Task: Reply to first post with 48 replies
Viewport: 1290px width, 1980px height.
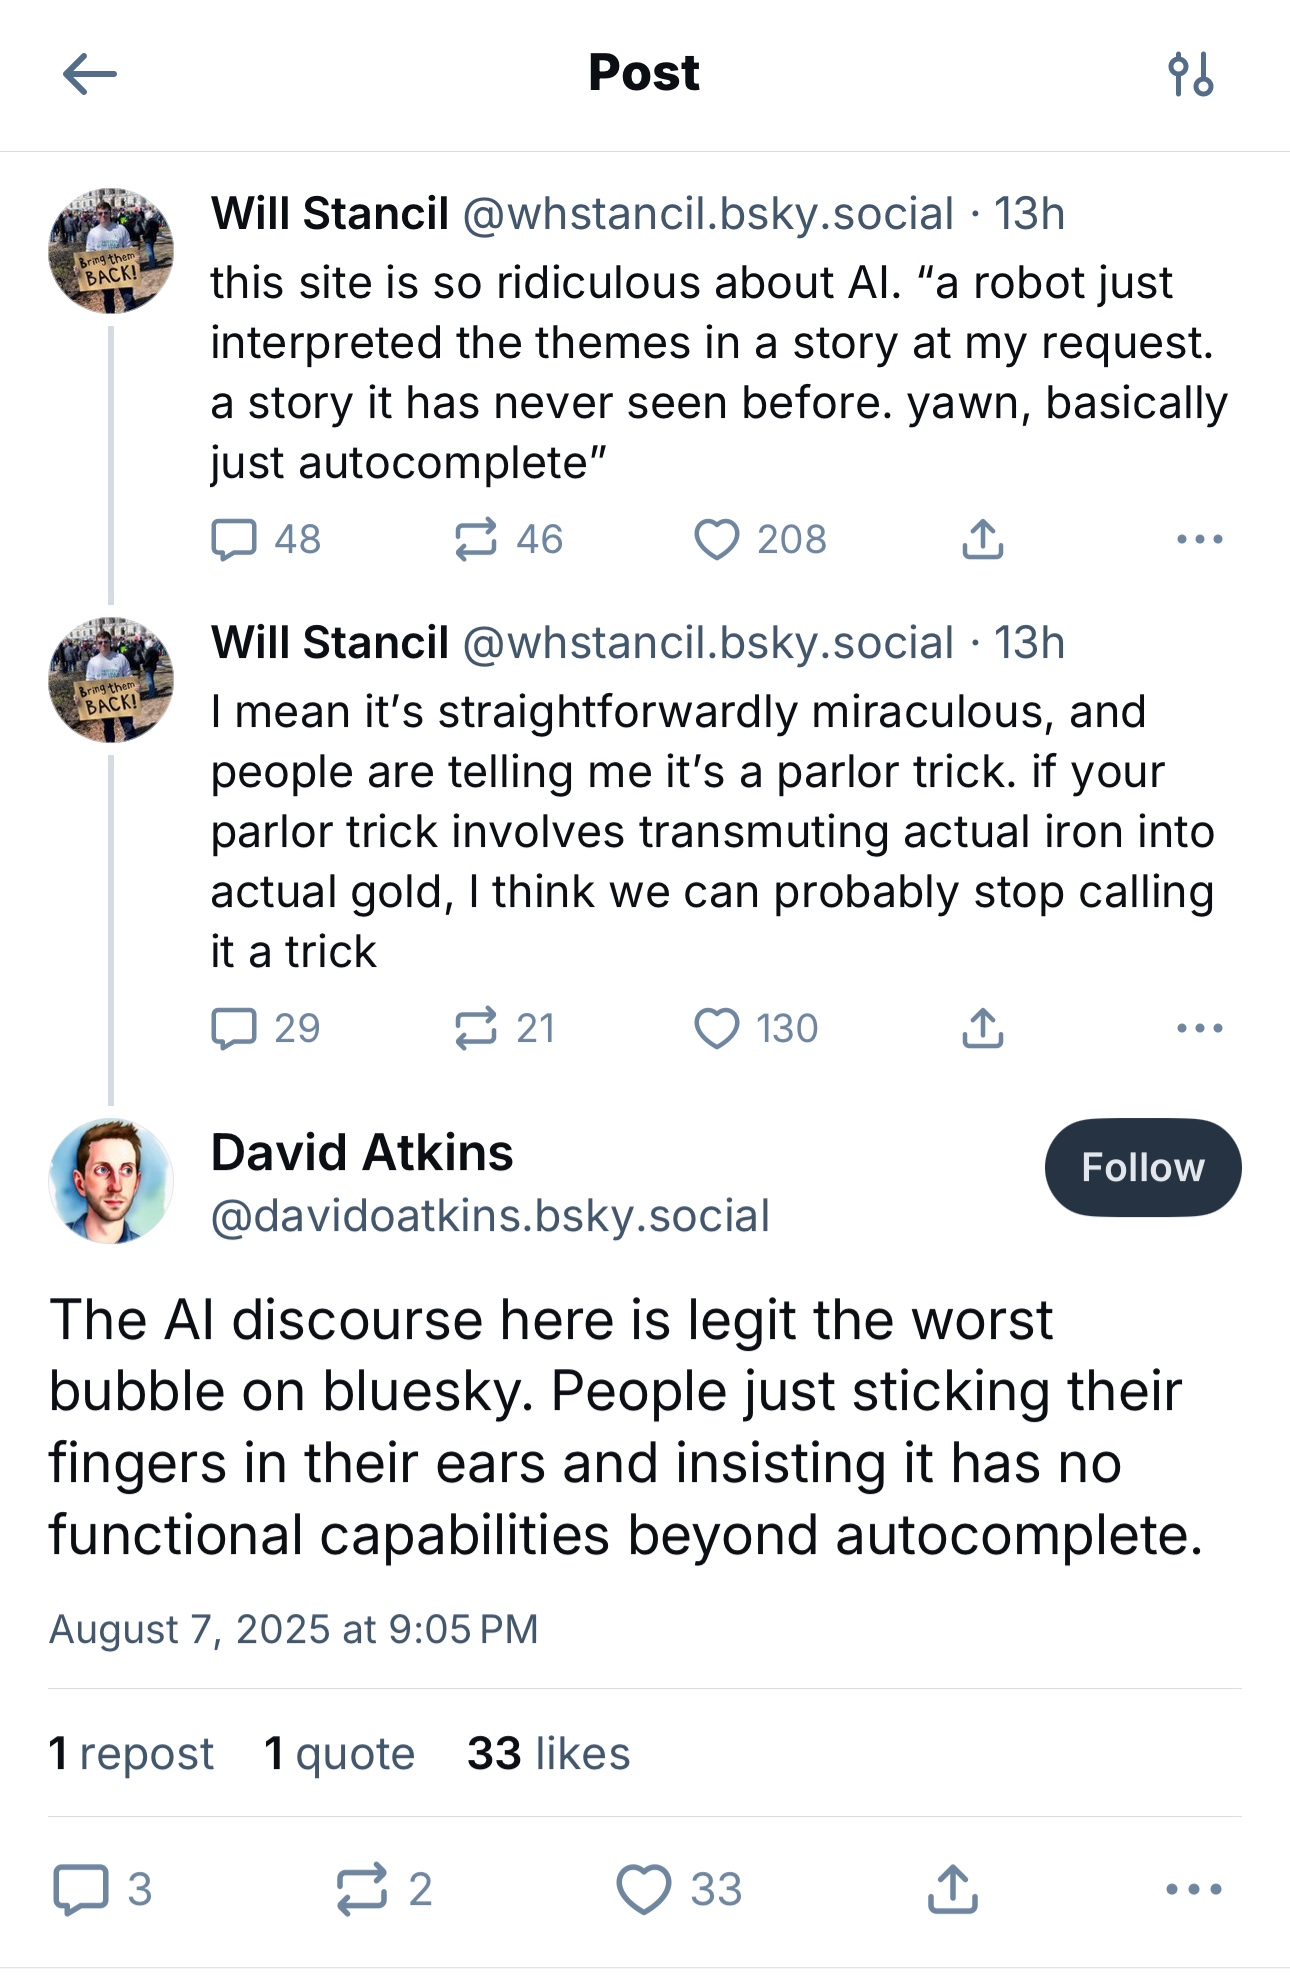Action: click(235, 539)
